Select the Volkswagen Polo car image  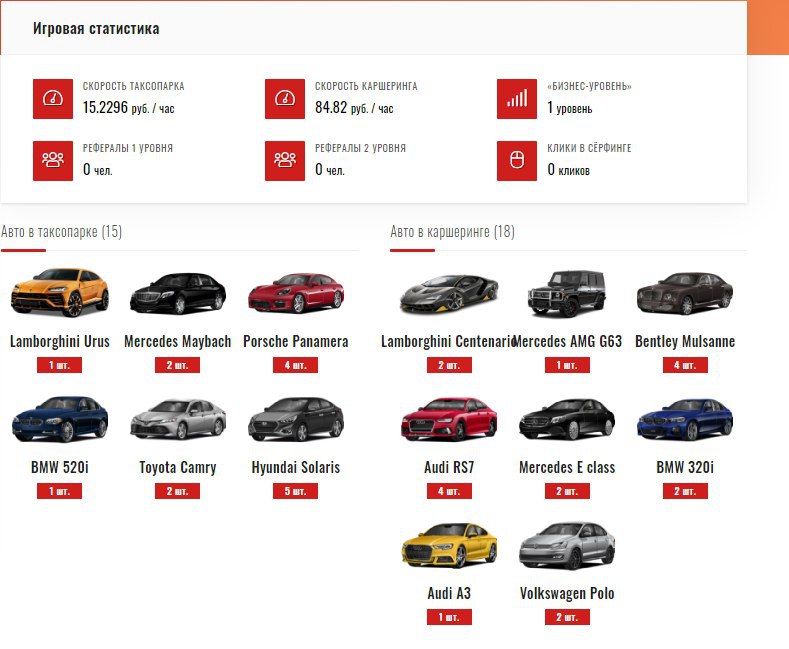(x=567, y=546)
